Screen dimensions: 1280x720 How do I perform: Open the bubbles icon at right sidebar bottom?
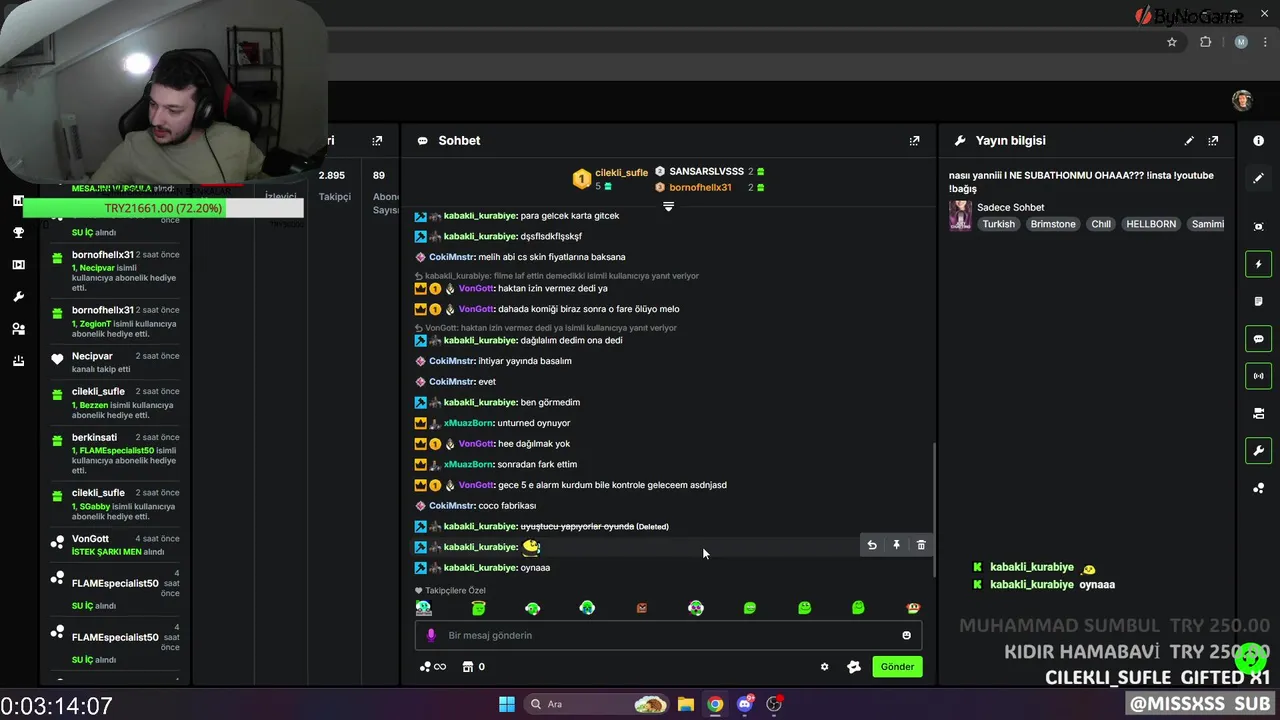[1258, 488]
